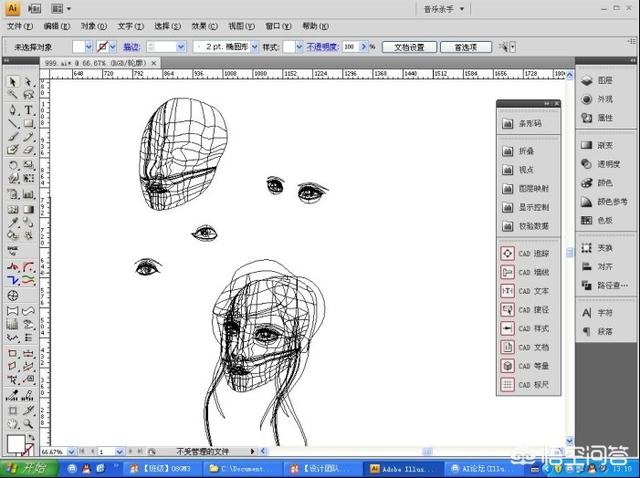Image resolution: width=640 pixels, height=478 pixels.
Task: Click the 文档设置 button
Action: pyautogui.click(x=409, y=47)
